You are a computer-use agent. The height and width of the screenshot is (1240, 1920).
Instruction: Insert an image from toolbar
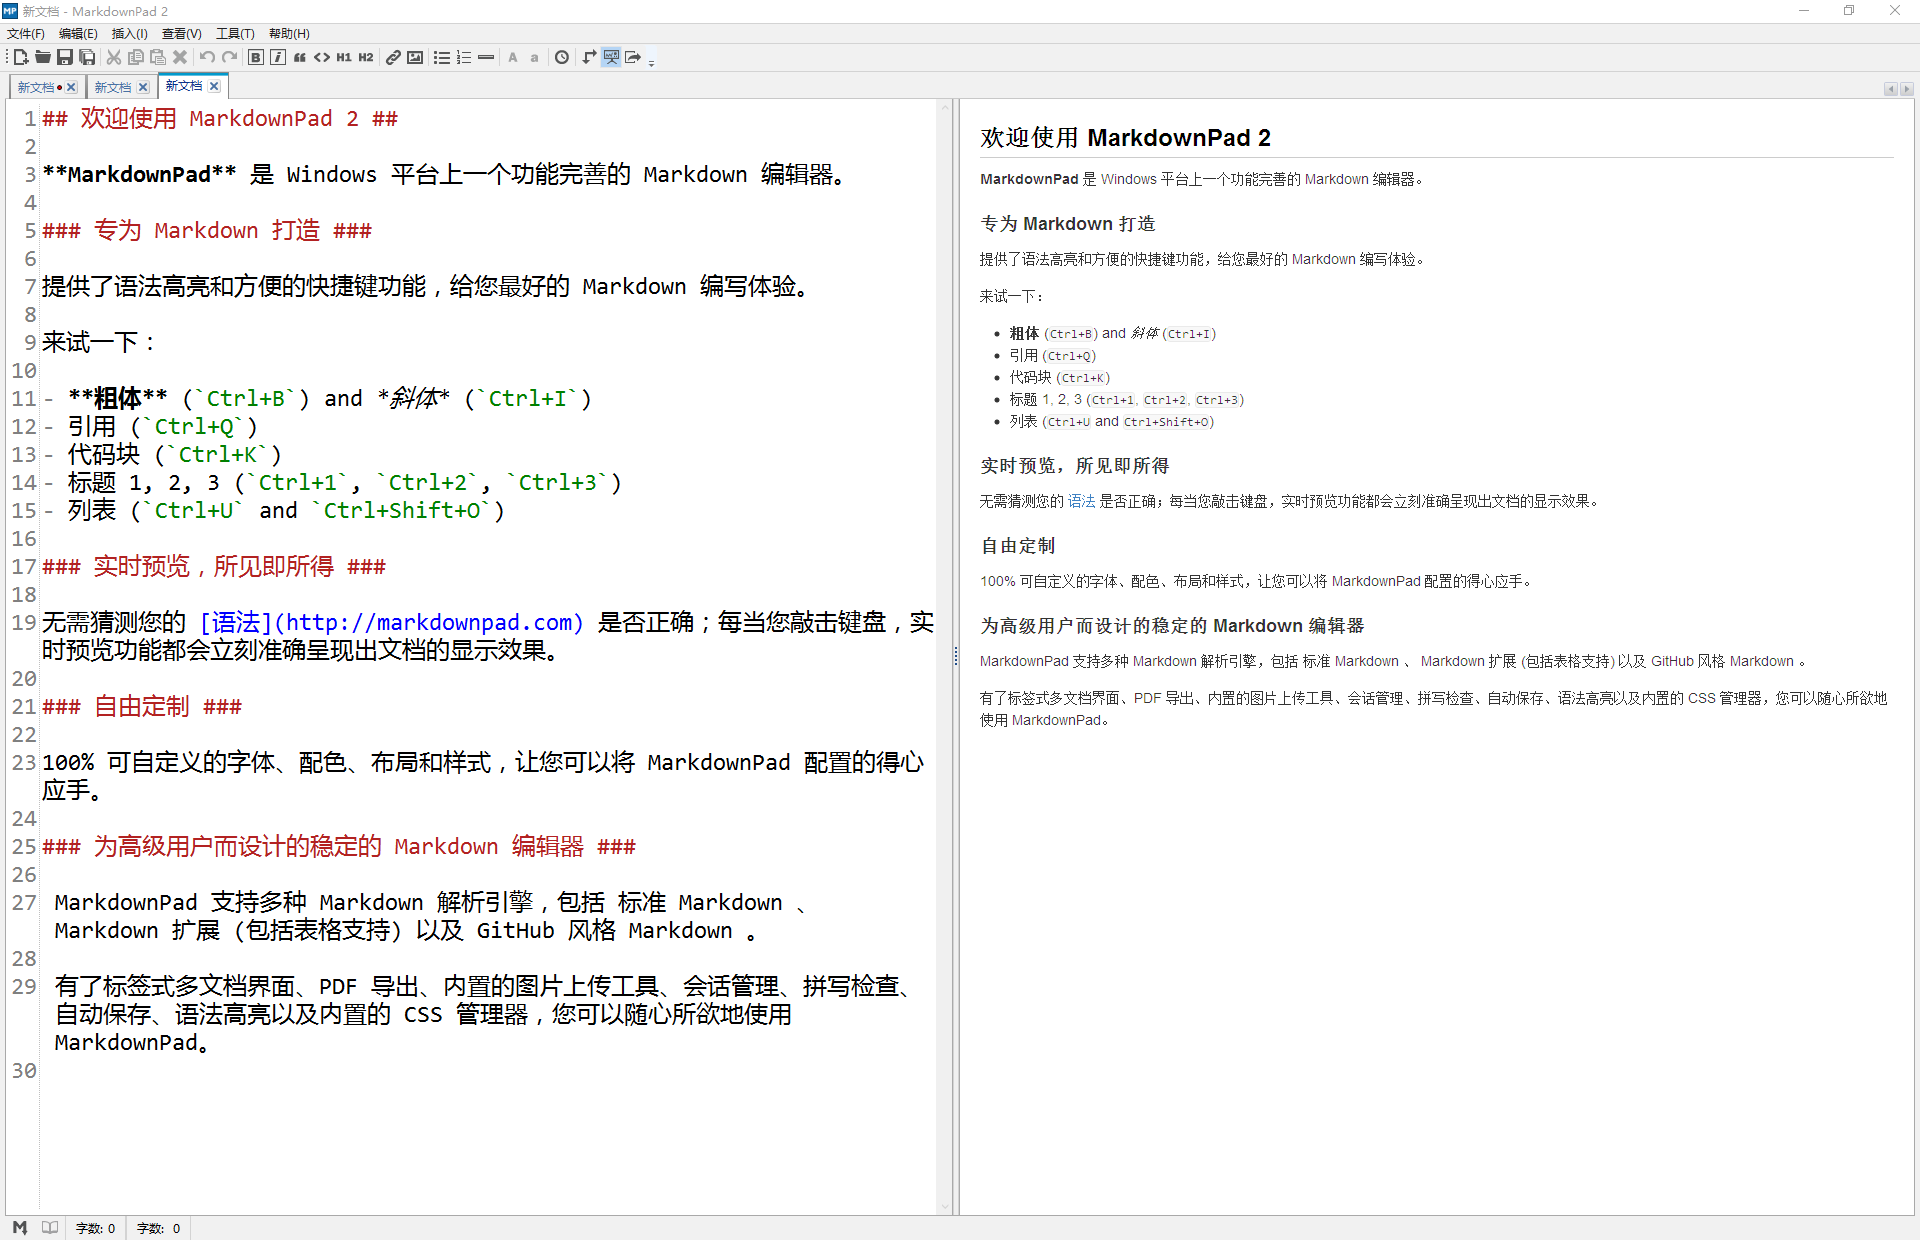point(415,57)
